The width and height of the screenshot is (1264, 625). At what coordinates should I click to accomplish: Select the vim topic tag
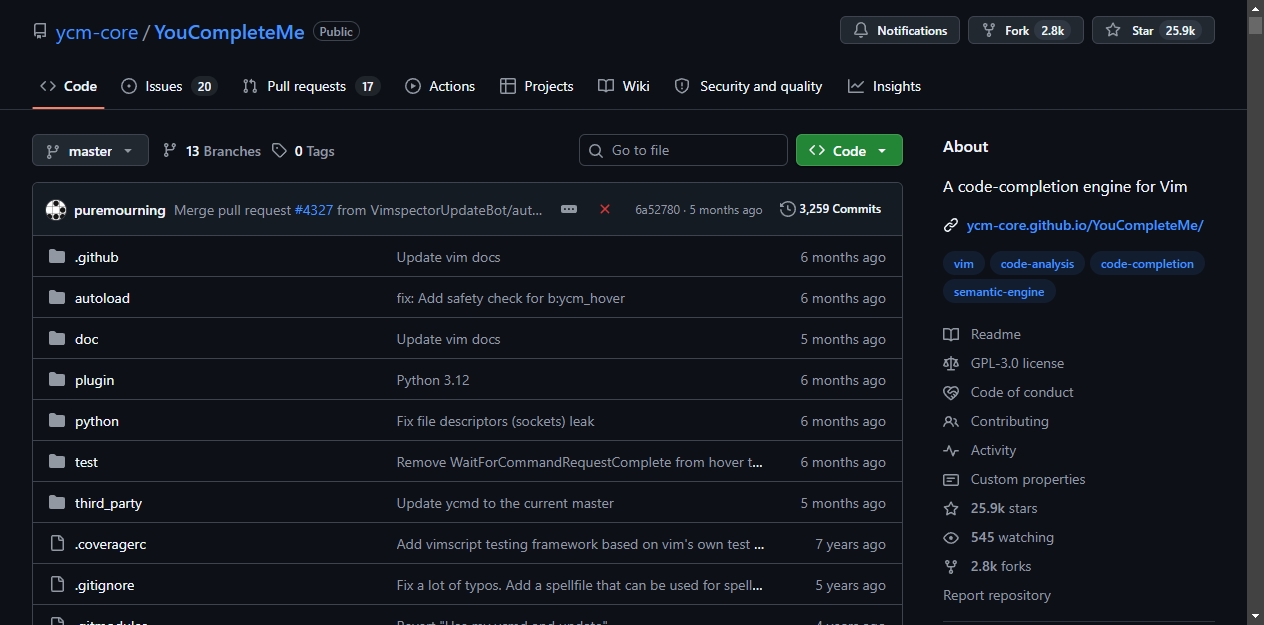964,264
